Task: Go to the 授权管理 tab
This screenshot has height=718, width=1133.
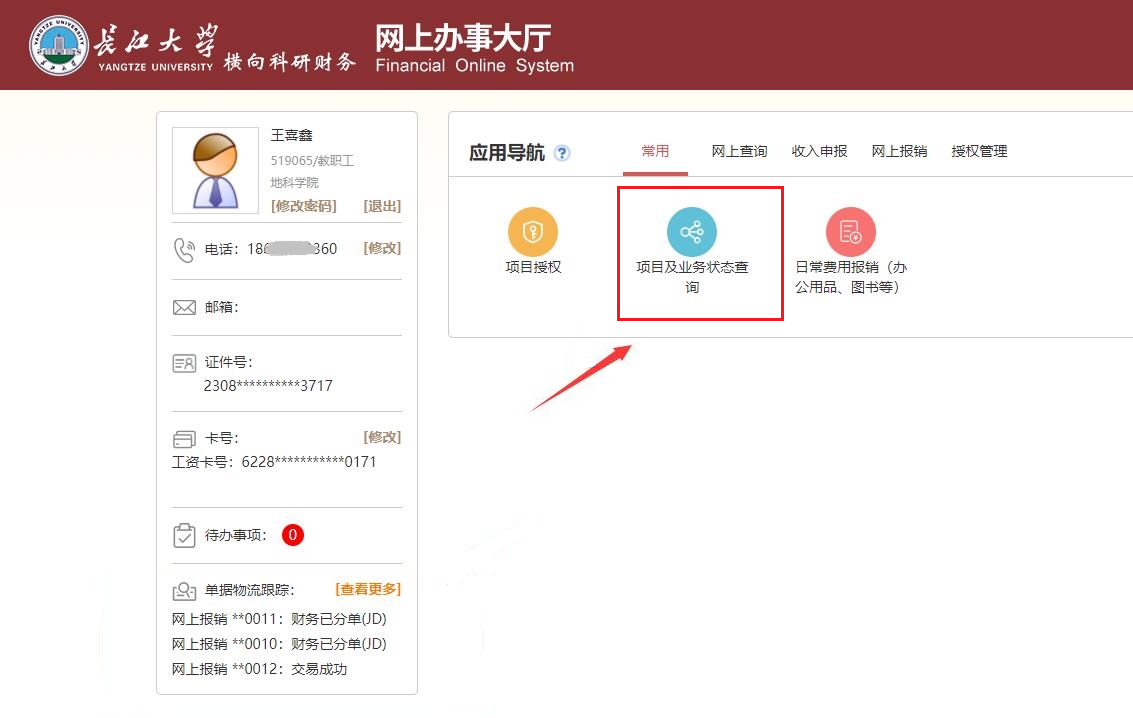Action: click(979, 151)
